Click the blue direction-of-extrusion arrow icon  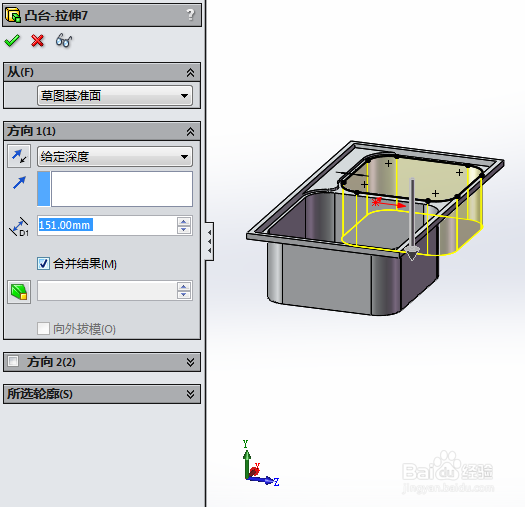click(x=19, y=183)
